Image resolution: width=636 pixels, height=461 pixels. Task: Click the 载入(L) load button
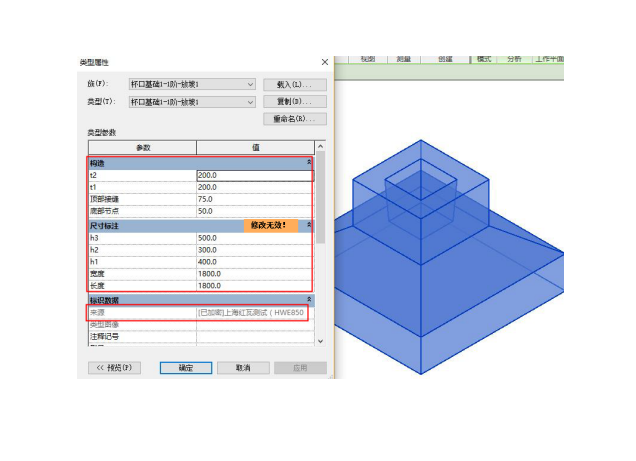pos(294,84)
